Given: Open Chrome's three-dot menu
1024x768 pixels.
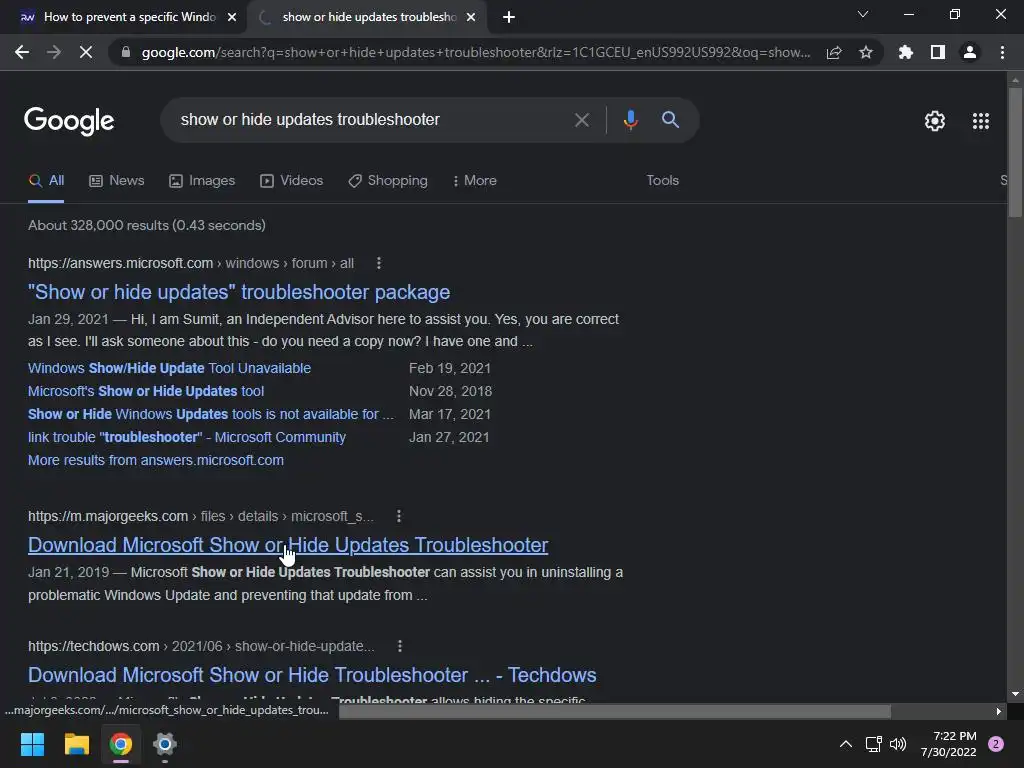Looking at the screenshot, I should [1002, 52].
